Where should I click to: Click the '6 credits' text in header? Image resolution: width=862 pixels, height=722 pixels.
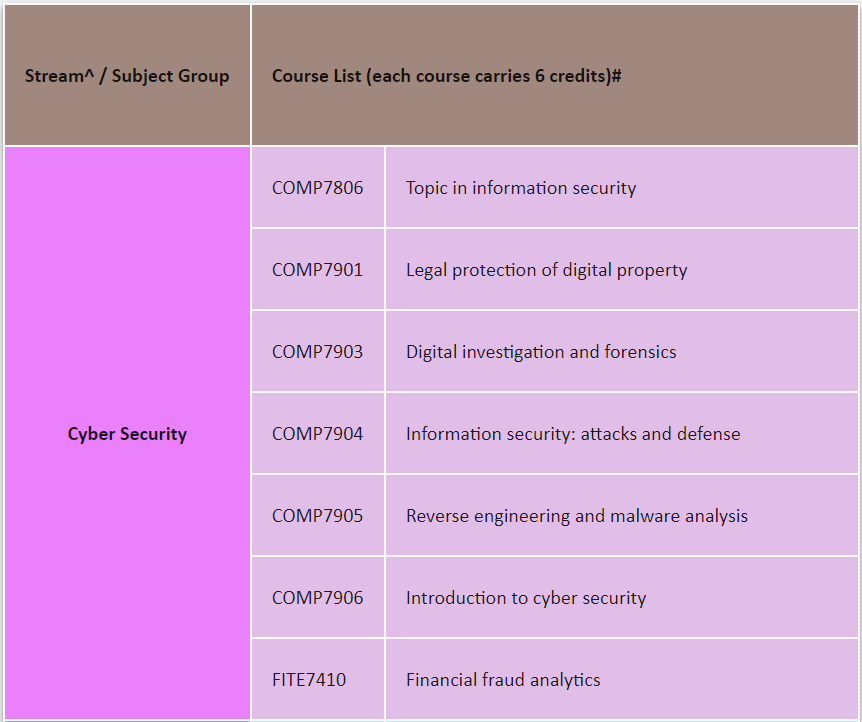(570, 76)
